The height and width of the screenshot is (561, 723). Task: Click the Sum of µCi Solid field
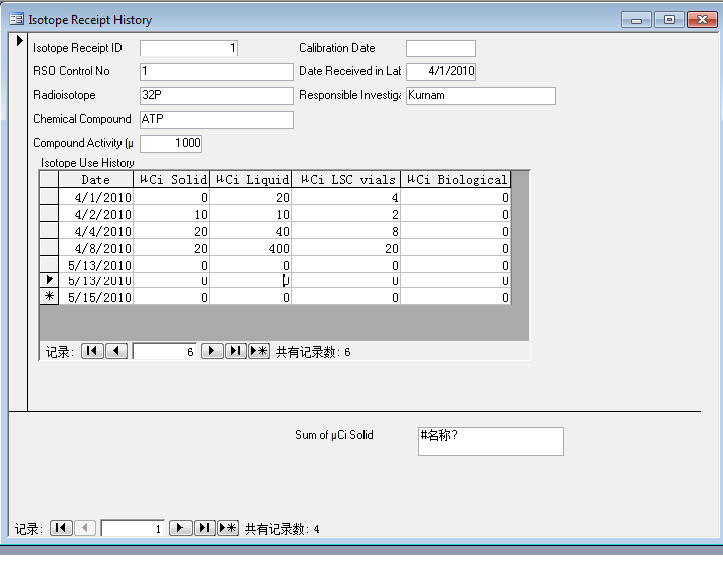(491, 441)
